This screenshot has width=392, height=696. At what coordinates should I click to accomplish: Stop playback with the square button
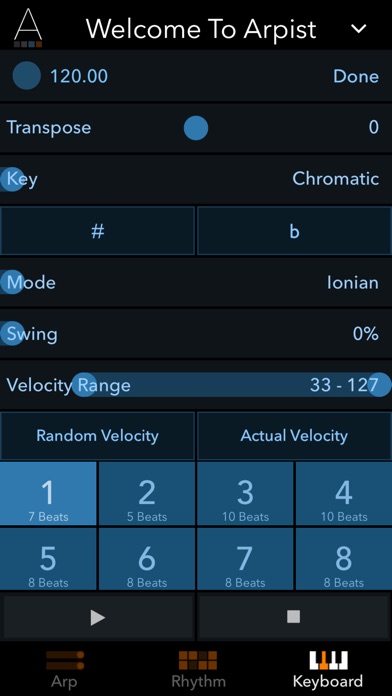[293, 617]
